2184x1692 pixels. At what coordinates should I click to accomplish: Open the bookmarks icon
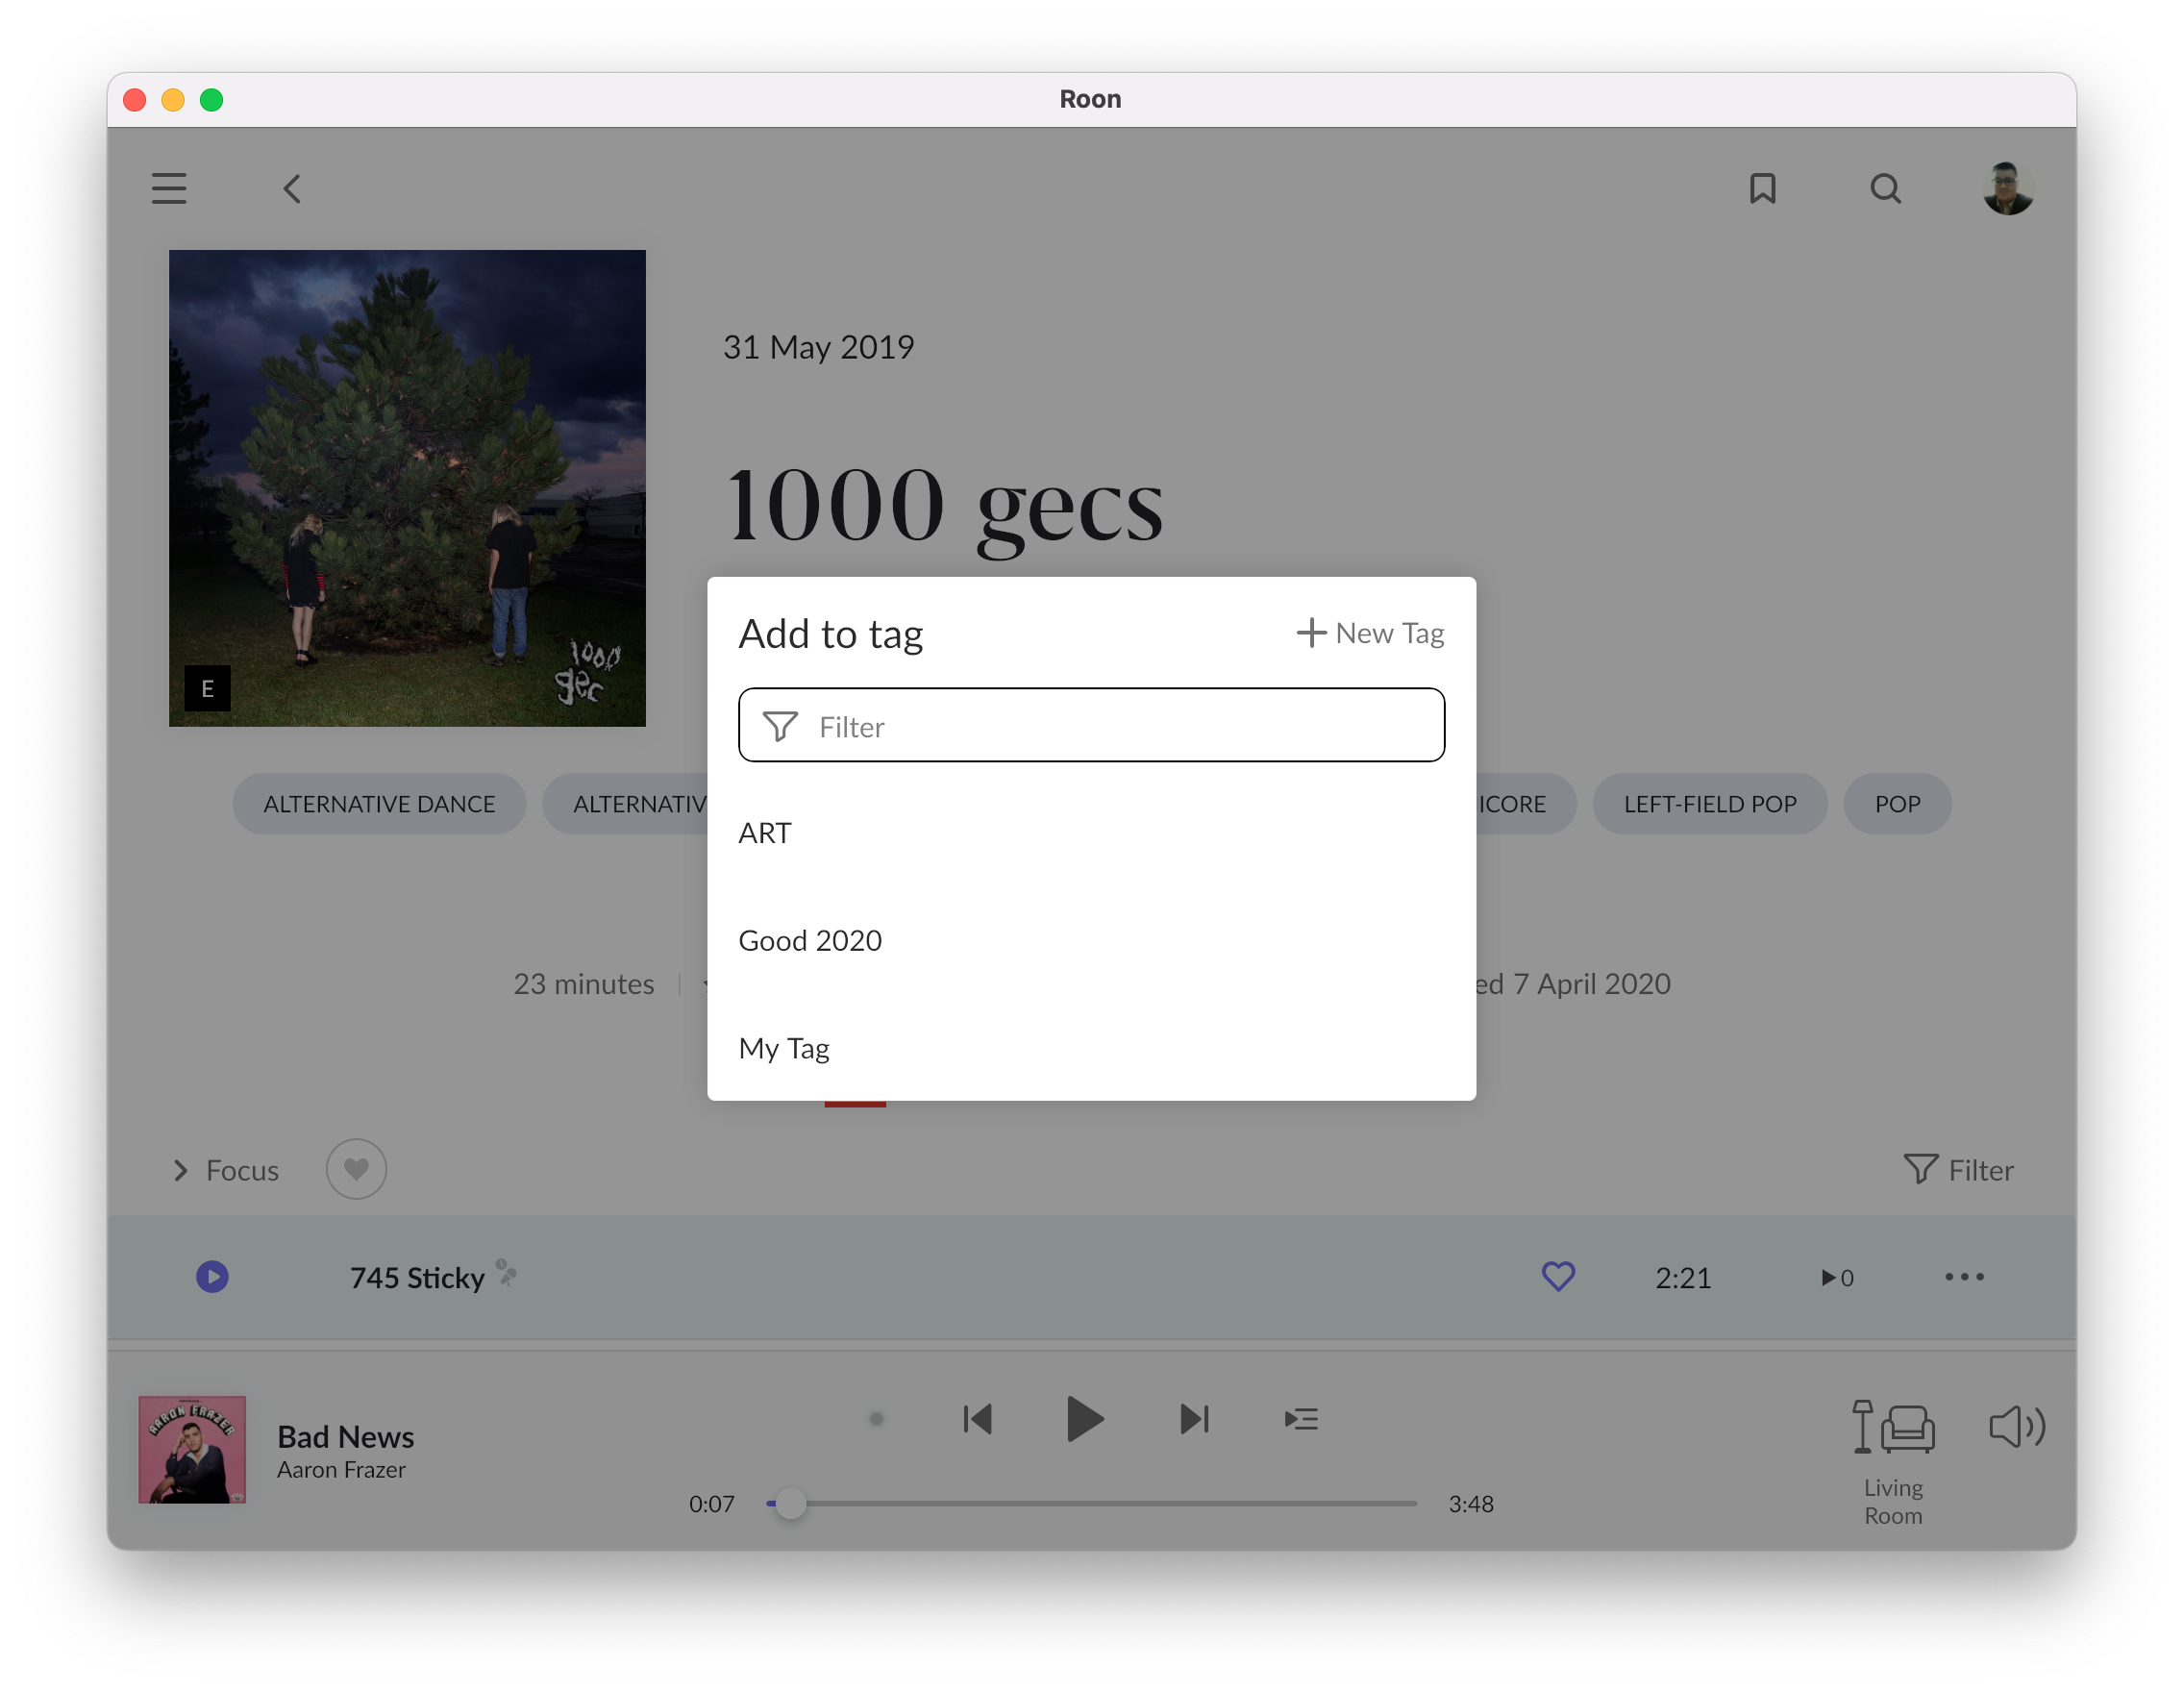pyautogui.click(x=1762, y=188)
